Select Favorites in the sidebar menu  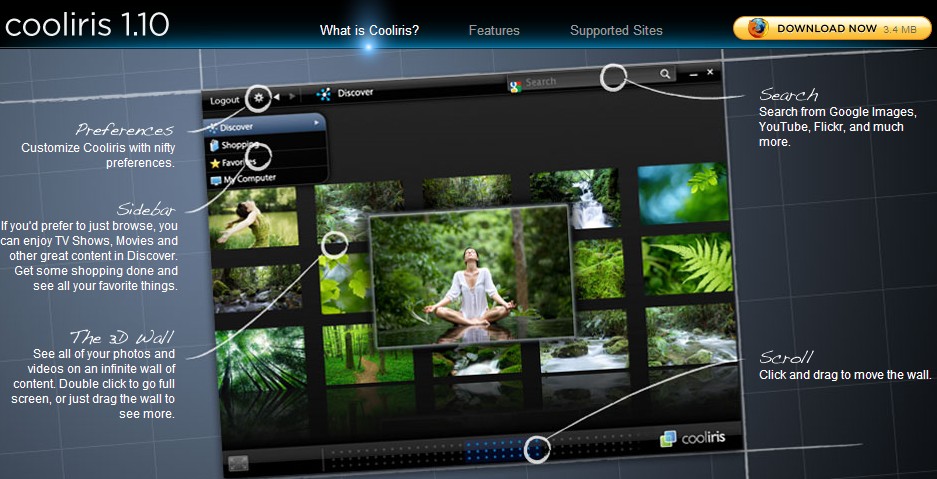267,162
